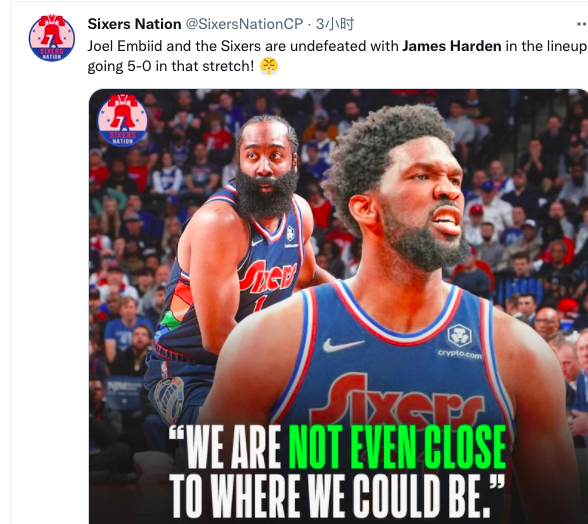Viewport: 588px width, 524px height.
Task: Click the Sixers Nation display name
Action: tap(134, 24)
